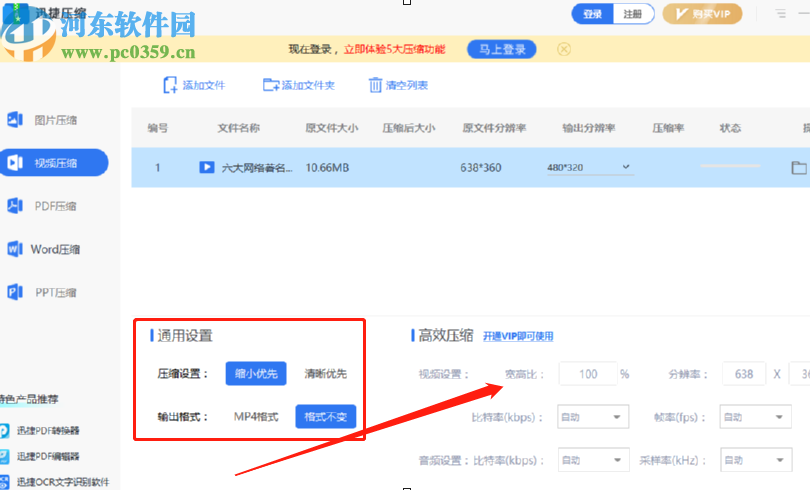Click the 迅捷PDF转换器 icon
Screen dimensions: 810x490
click(x=4, y=431)
